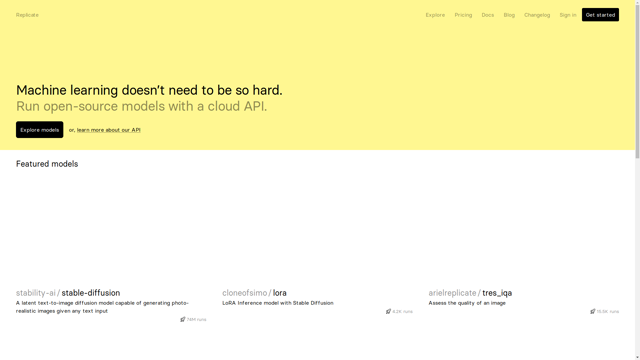Click 'Machine learning doesn't need to be so hard.'
640x360 pixels.
point(149,90)
